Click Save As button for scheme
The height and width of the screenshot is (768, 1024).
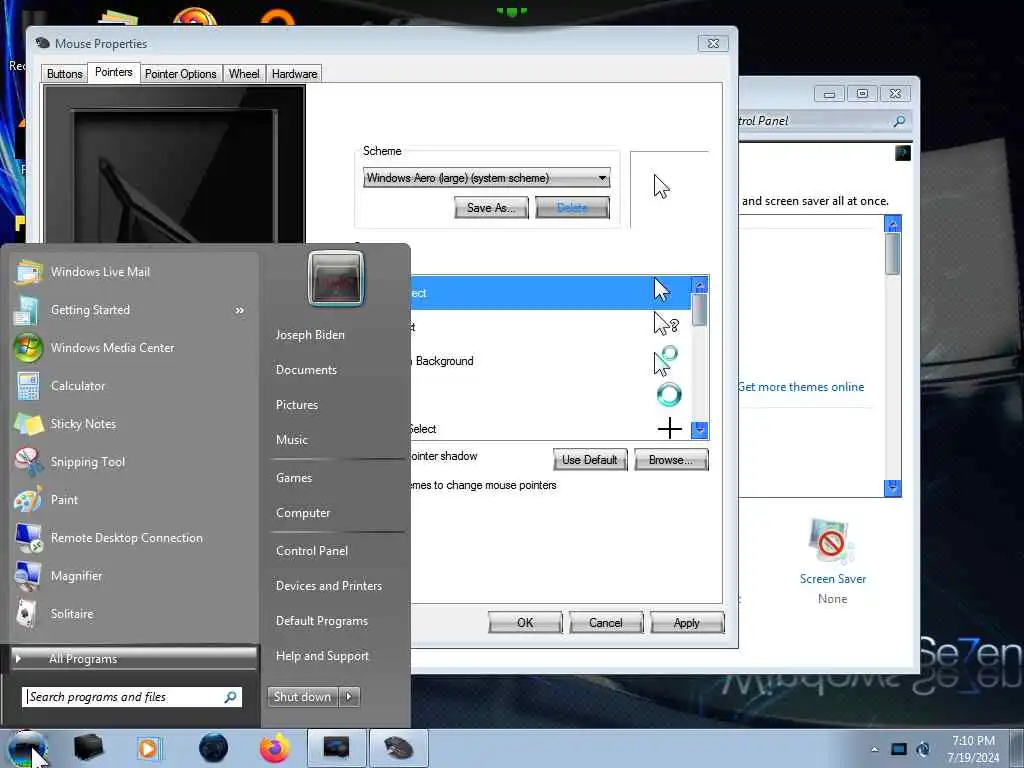coord(491,208)
